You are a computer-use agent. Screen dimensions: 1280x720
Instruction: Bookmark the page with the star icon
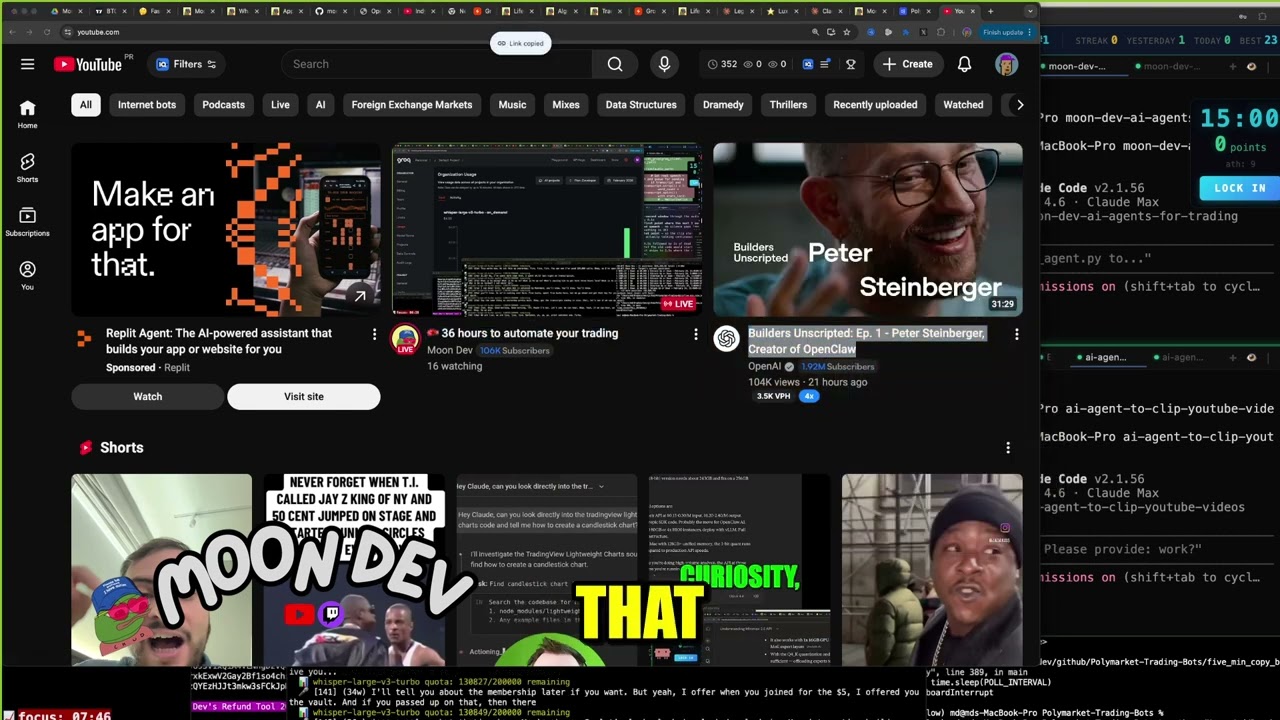coord(847,32)
